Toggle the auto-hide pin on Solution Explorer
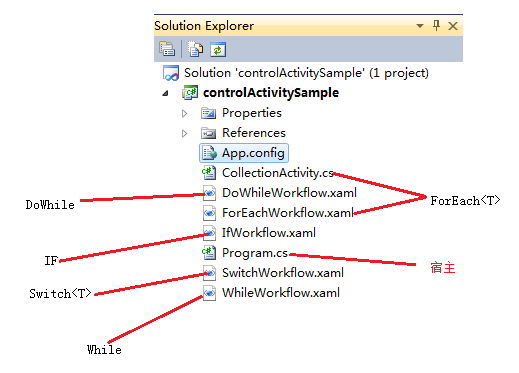The width and height of the screenshot is (519, 373). [436, 25]
